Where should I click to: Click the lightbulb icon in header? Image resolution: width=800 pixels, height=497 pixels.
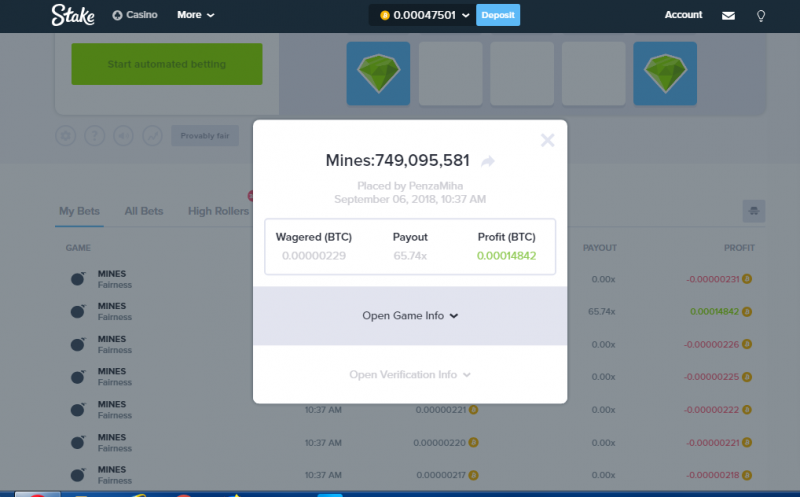(x=761, y=16)
